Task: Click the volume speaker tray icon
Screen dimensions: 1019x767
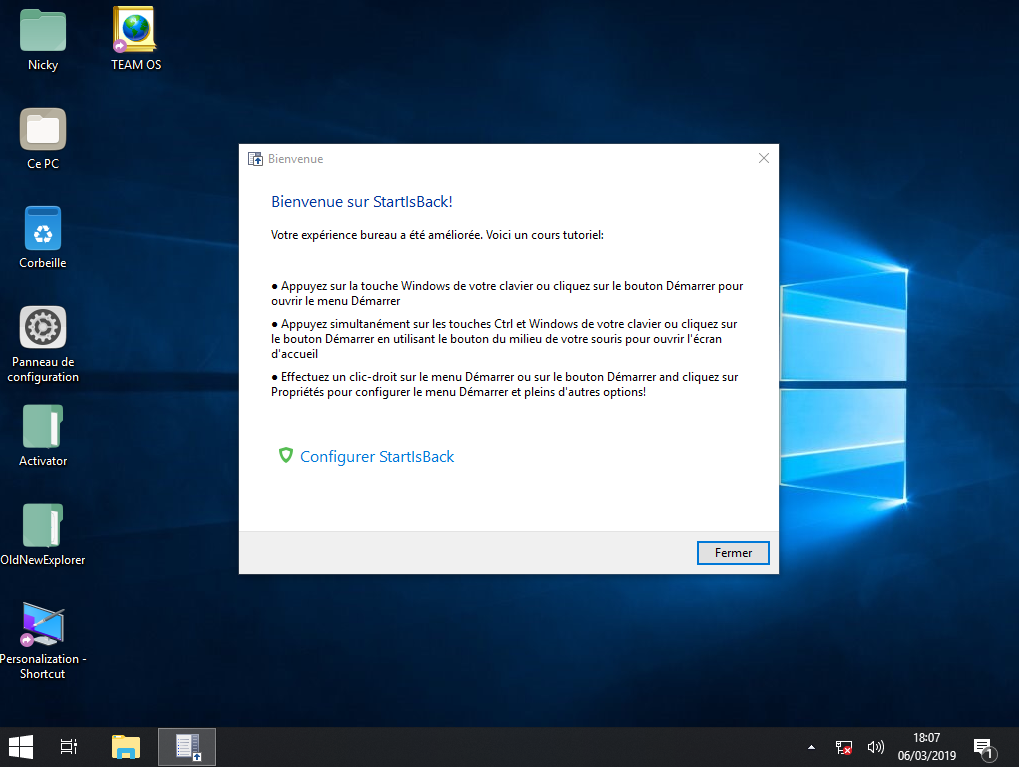Action: [x=875, y=748]
